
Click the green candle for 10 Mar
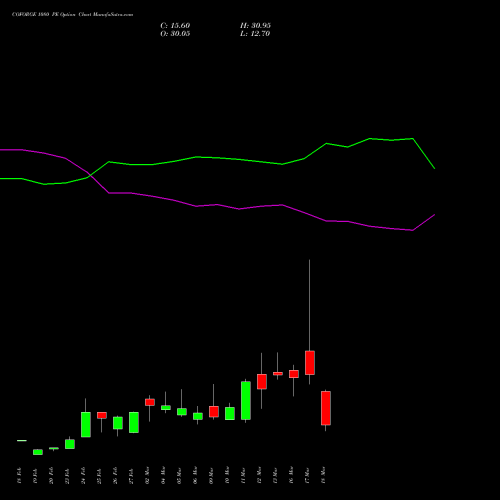click(230, 413)
